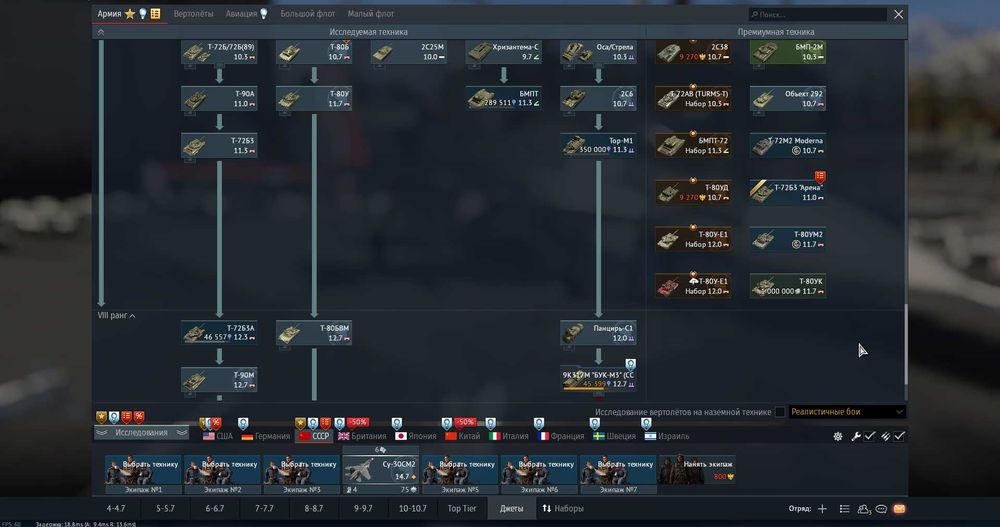The height and width of the screenshot is (527, 1000).
Task: Select the Т-72Б/72Б(89) tank icon
Action: [x=194, y=52]
